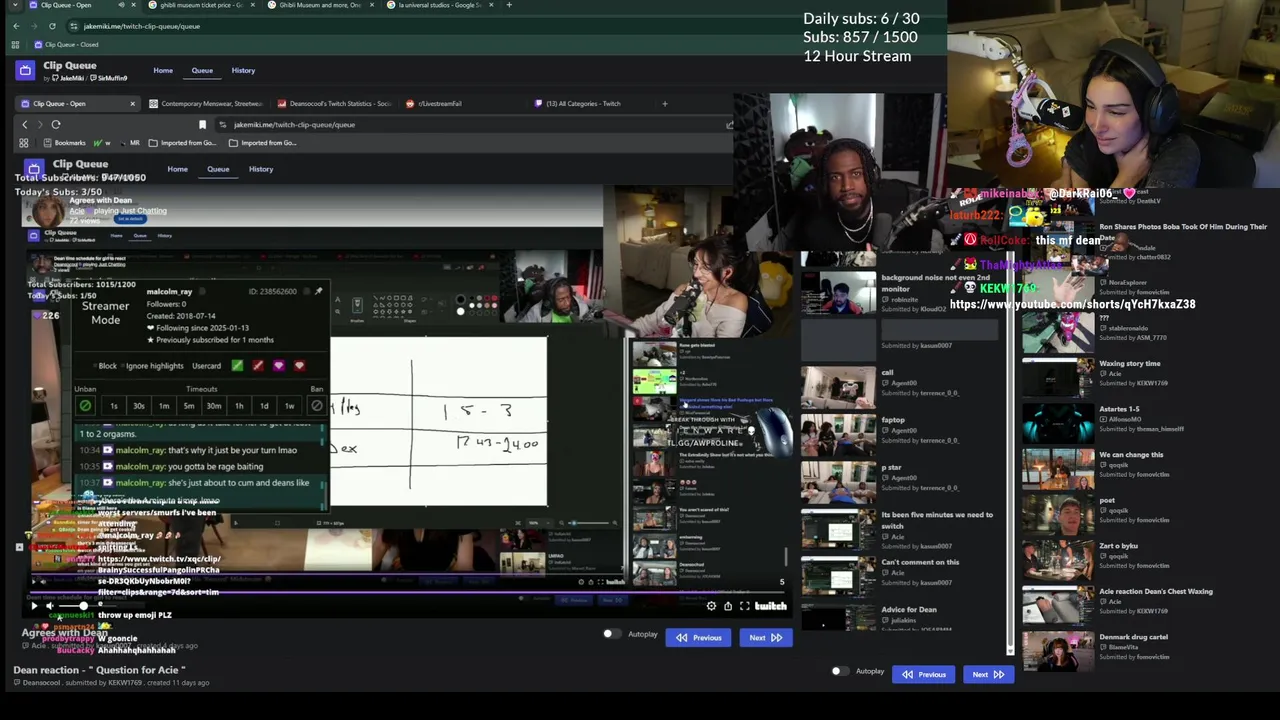Add new tab in inner browser
The height and width of the screenshot is (720, 1280).
pos(664,104)
